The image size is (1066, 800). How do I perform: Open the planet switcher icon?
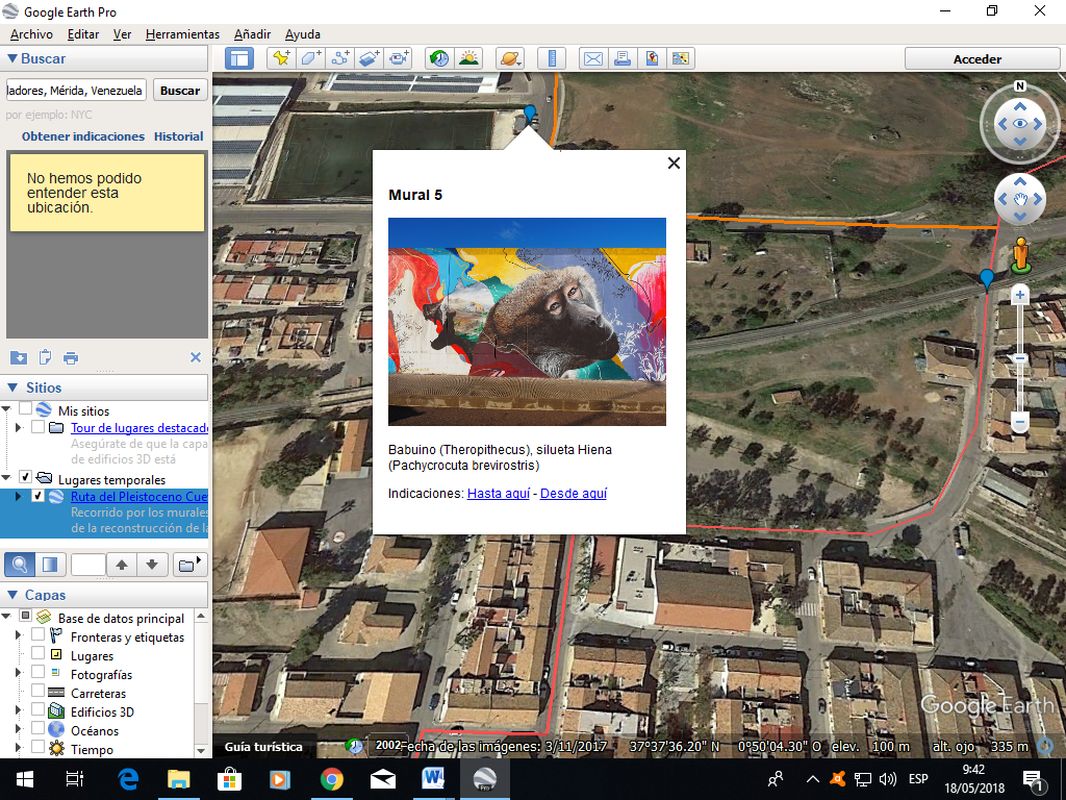(x=510, y=58)
